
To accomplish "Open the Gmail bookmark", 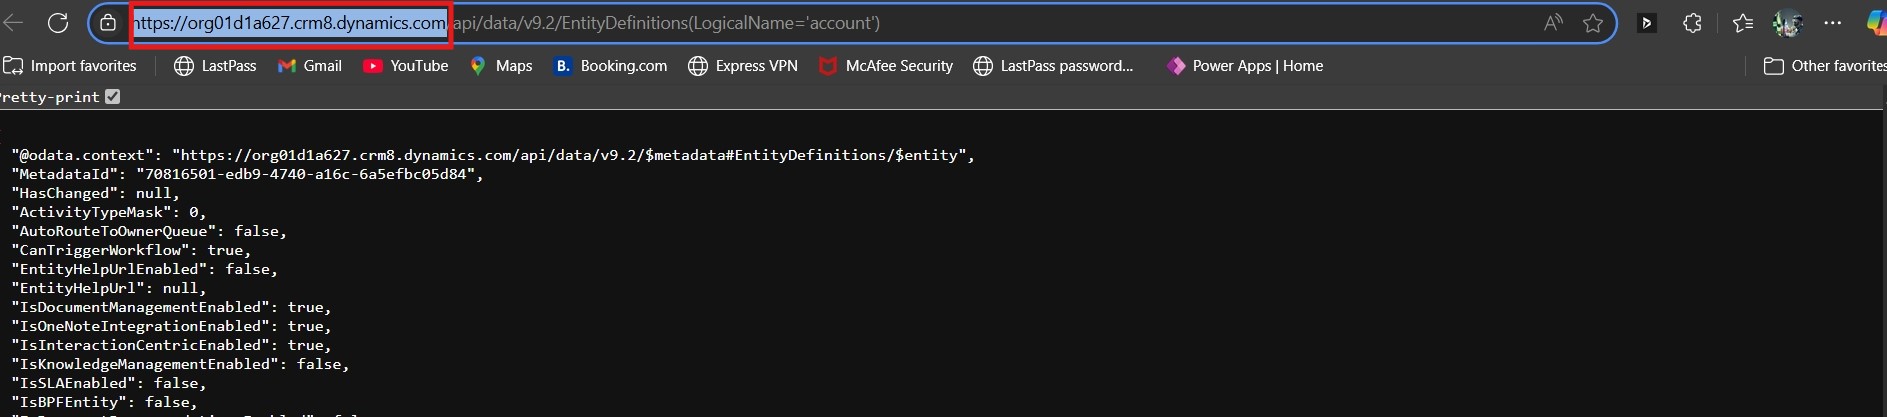I will [x=310, y=66].
